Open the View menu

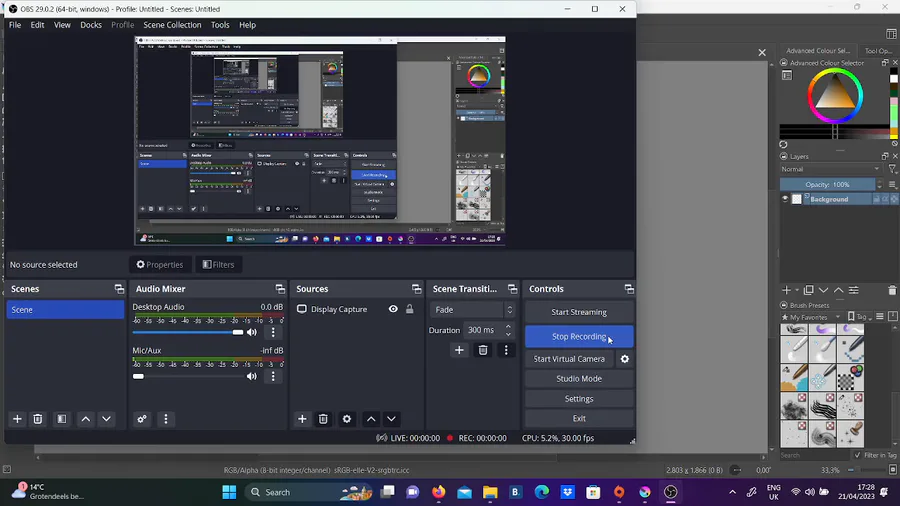pyautogui.click(x=62, y=25)
